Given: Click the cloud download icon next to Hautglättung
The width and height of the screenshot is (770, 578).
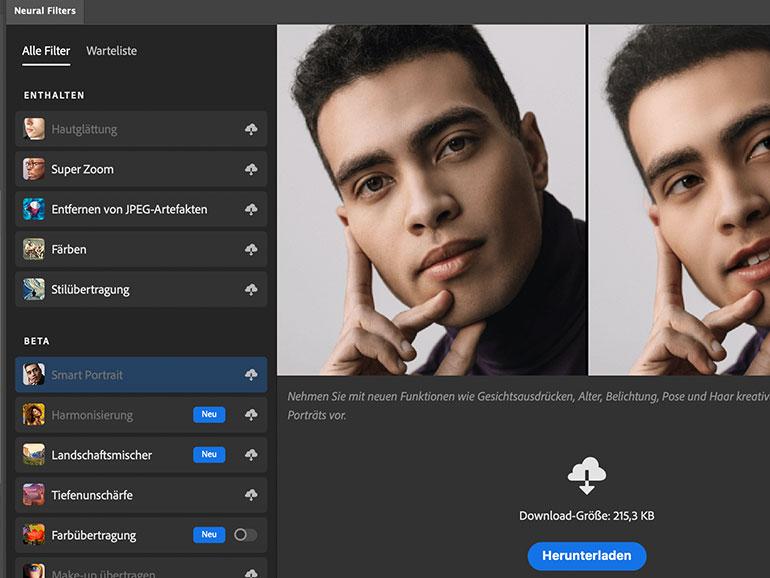Looking at the screenshot, I should (x=251, y=130).
